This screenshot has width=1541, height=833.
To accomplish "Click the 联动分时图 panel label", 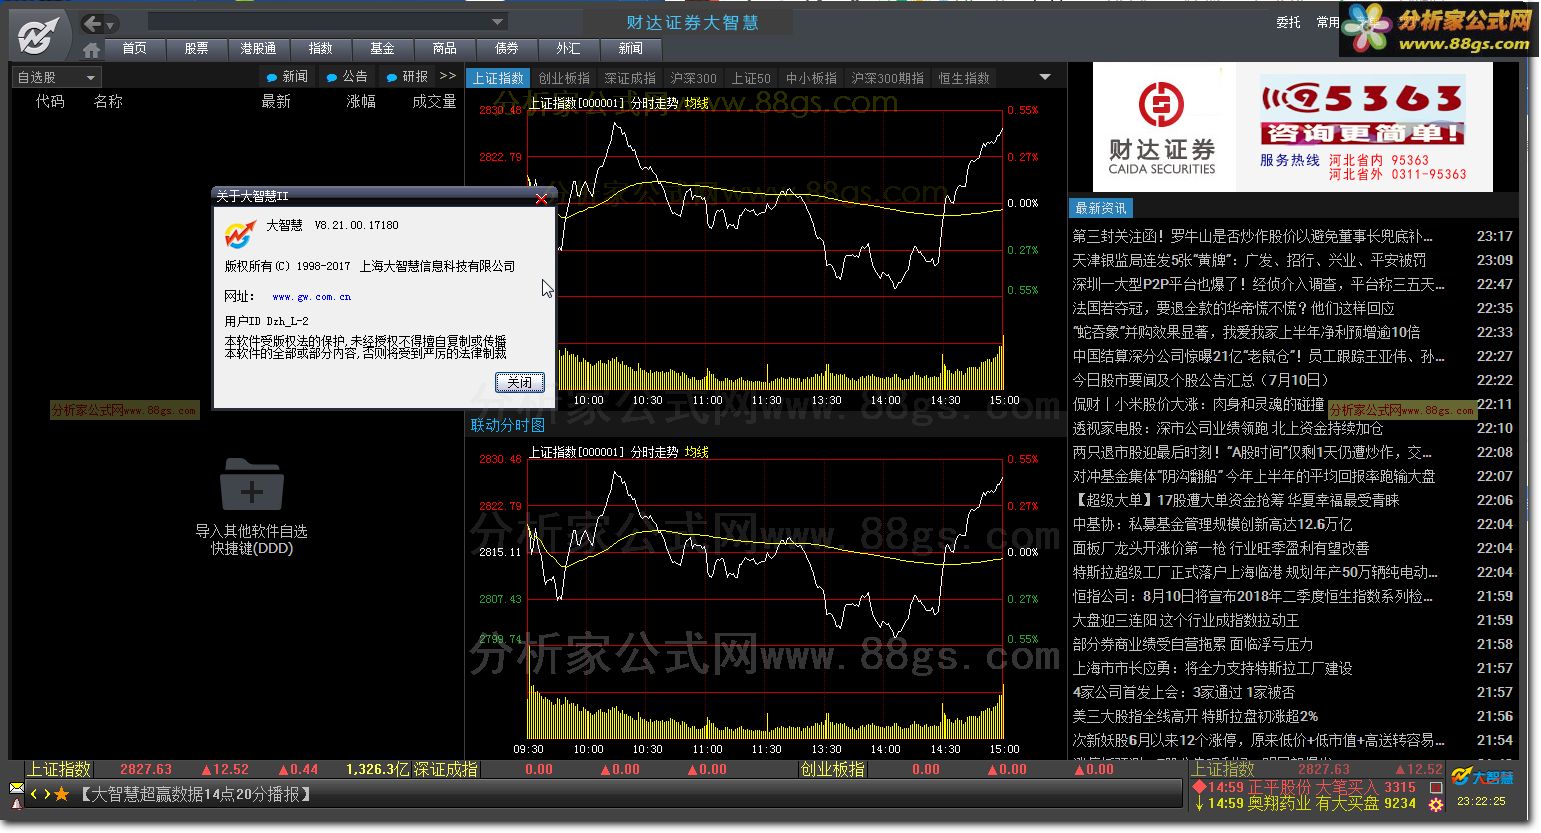I will [508, 425].
